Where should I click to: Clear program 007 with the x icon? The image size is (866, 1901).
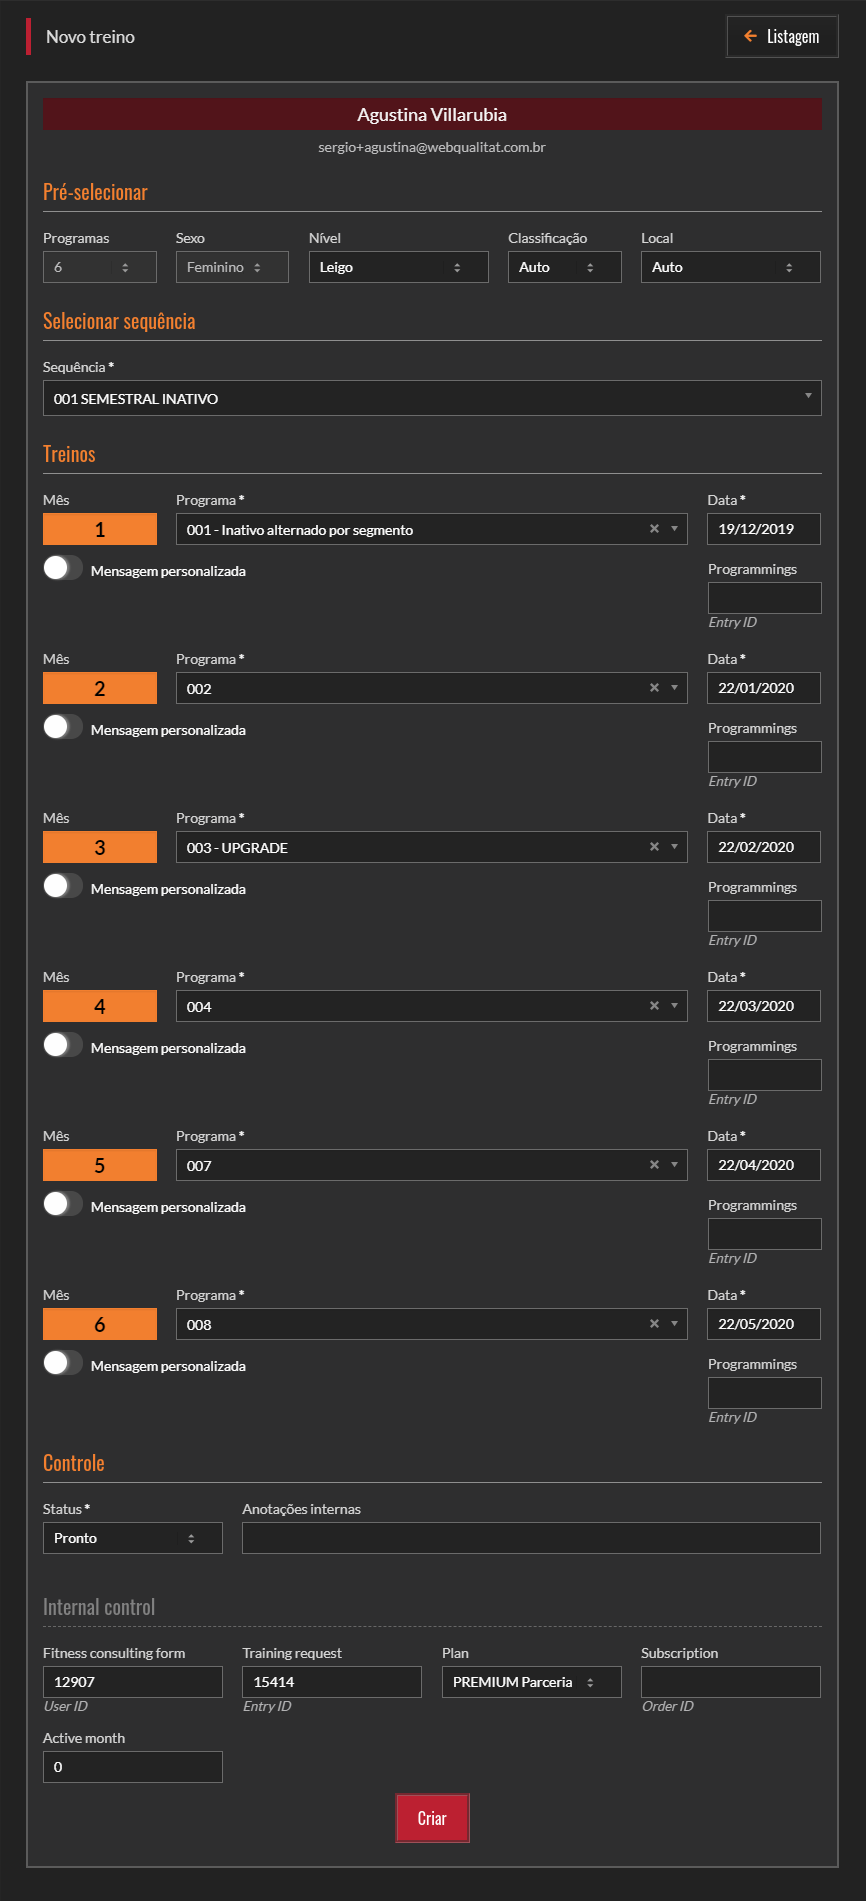click(x=654, y=1165)
